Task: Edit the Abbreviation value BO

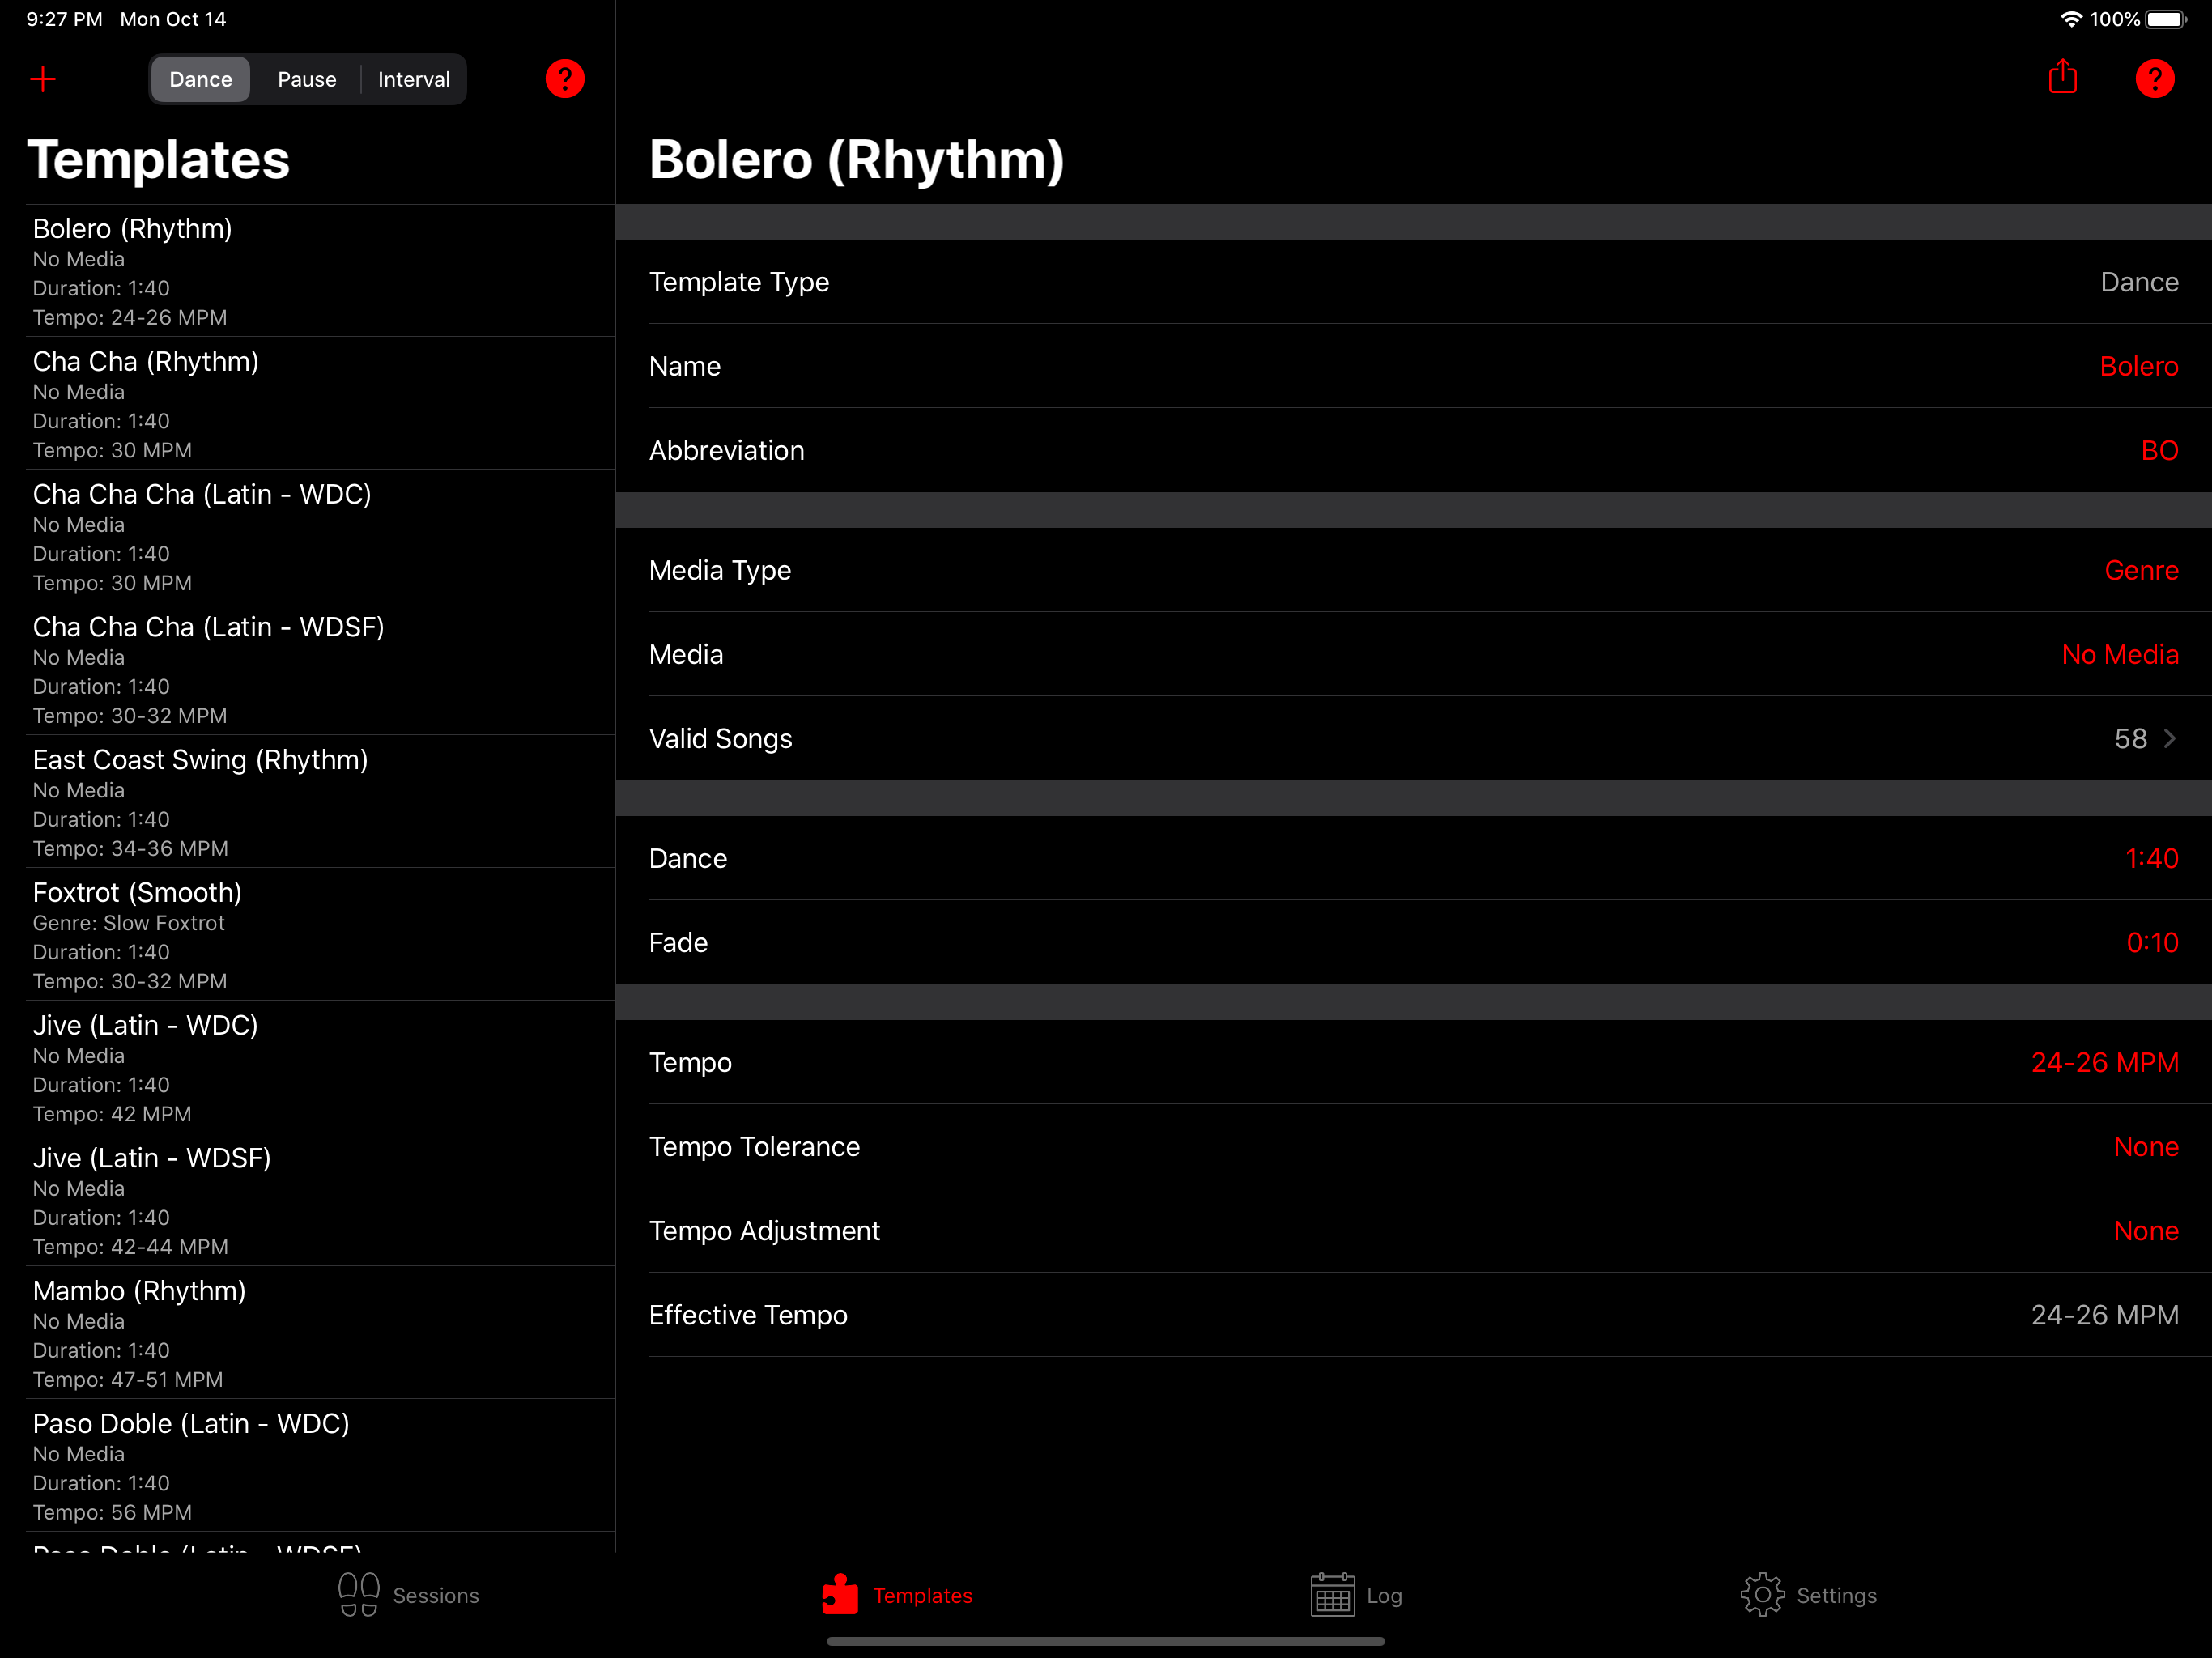Action: click(x=2160, y=451)
